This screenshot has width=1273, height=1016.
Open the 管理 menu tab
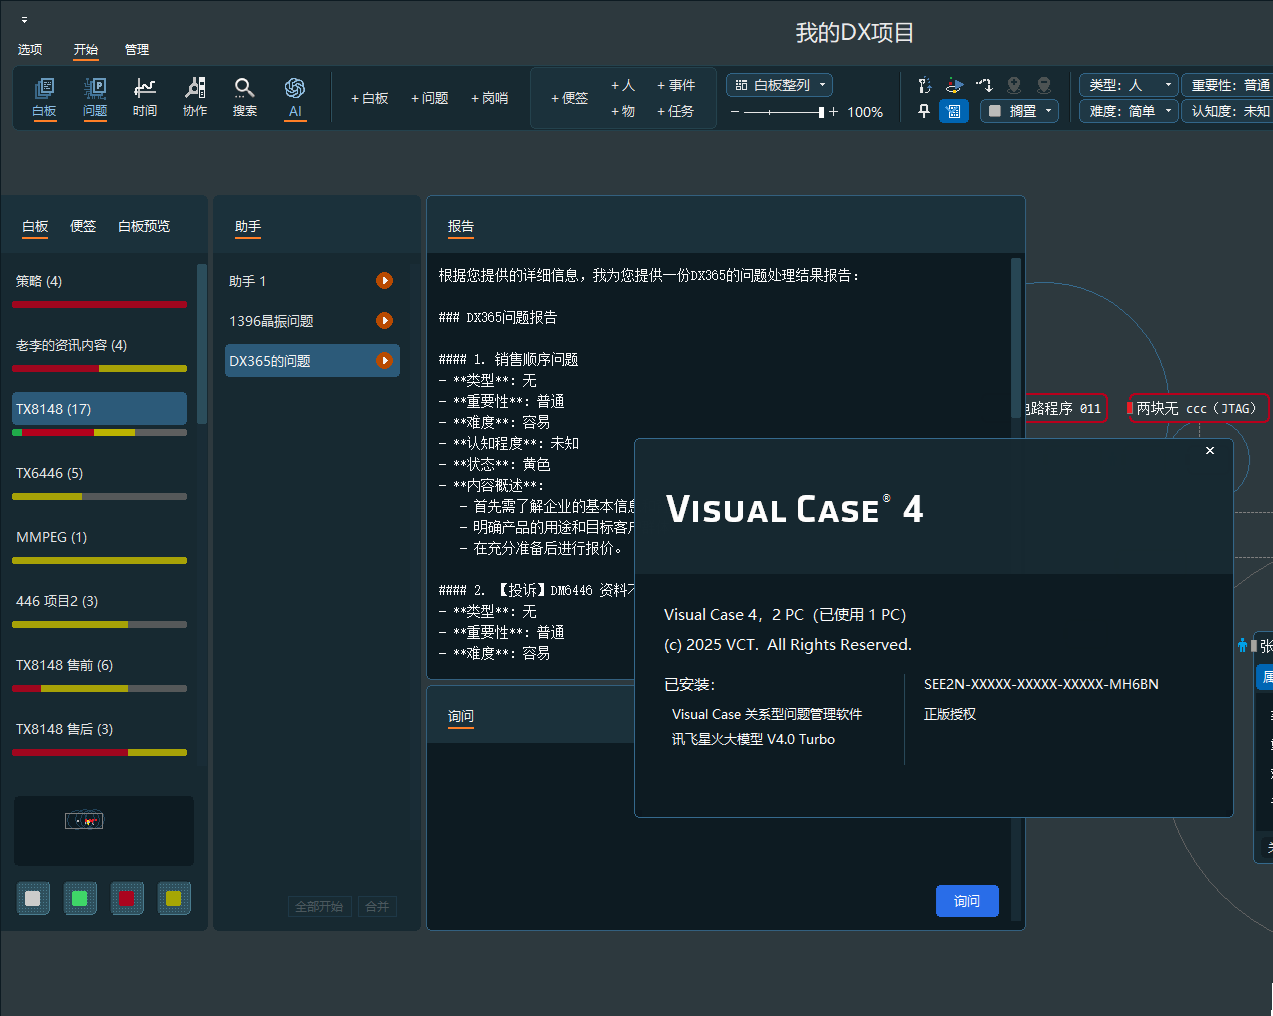point(137,49)
